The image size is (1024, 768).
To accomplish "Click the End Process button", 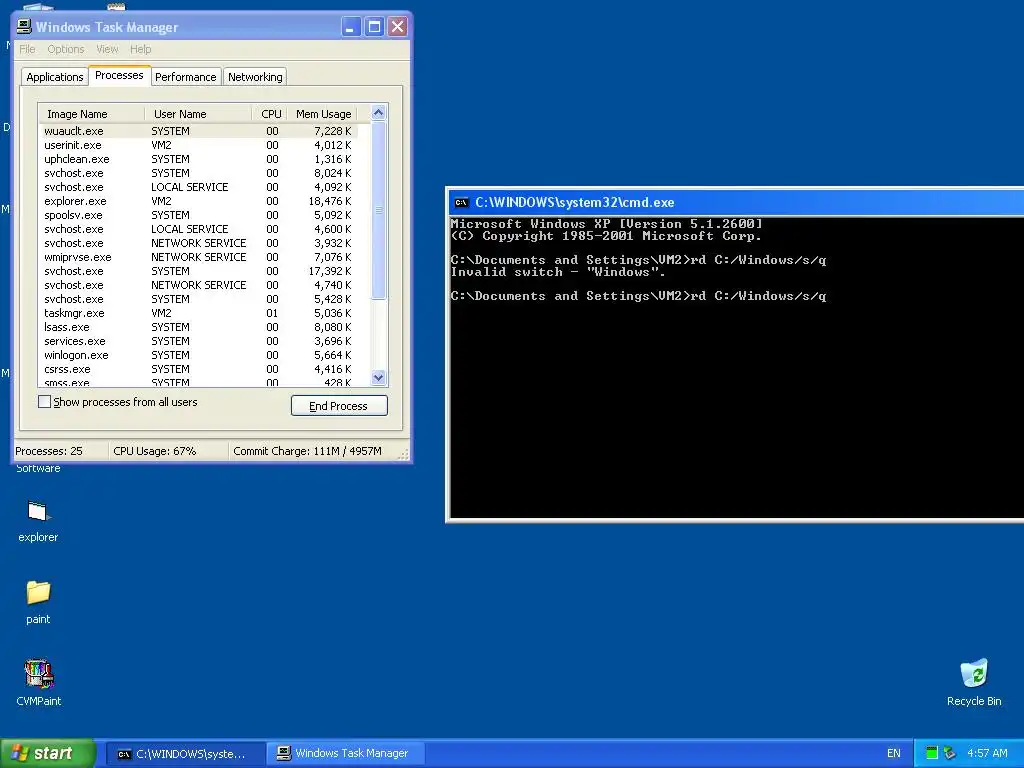I will pyautogui.click(x=339, y=406).
